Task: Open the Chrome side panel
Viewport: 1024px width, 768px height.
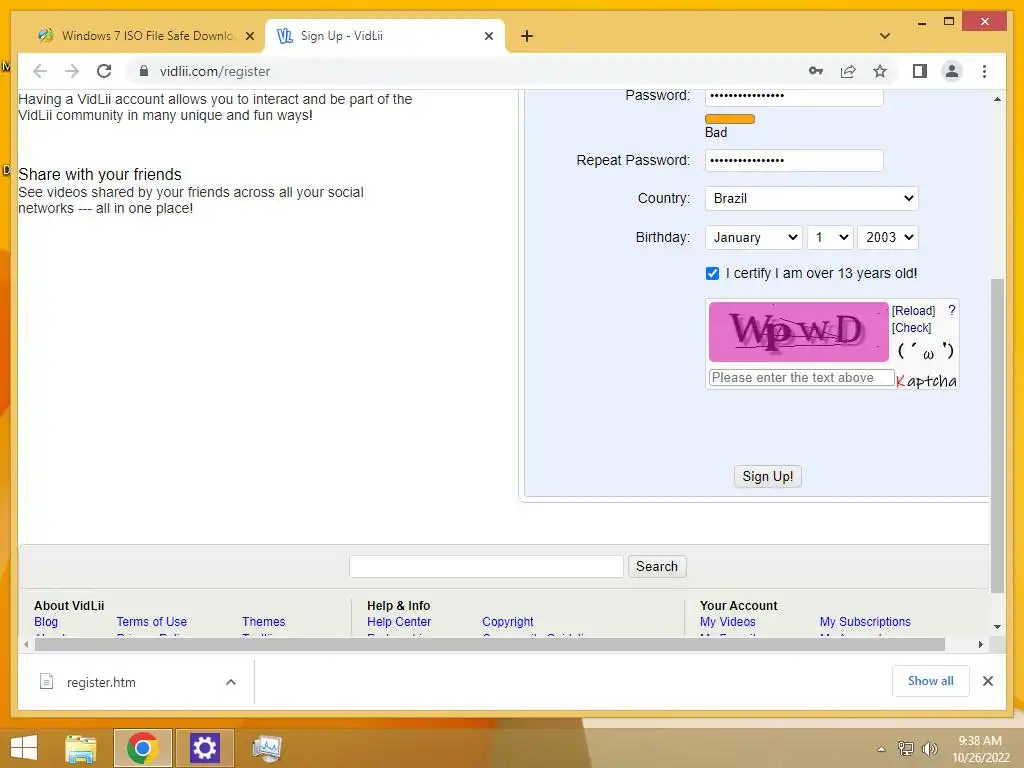Action: click(x=920, y=71)
